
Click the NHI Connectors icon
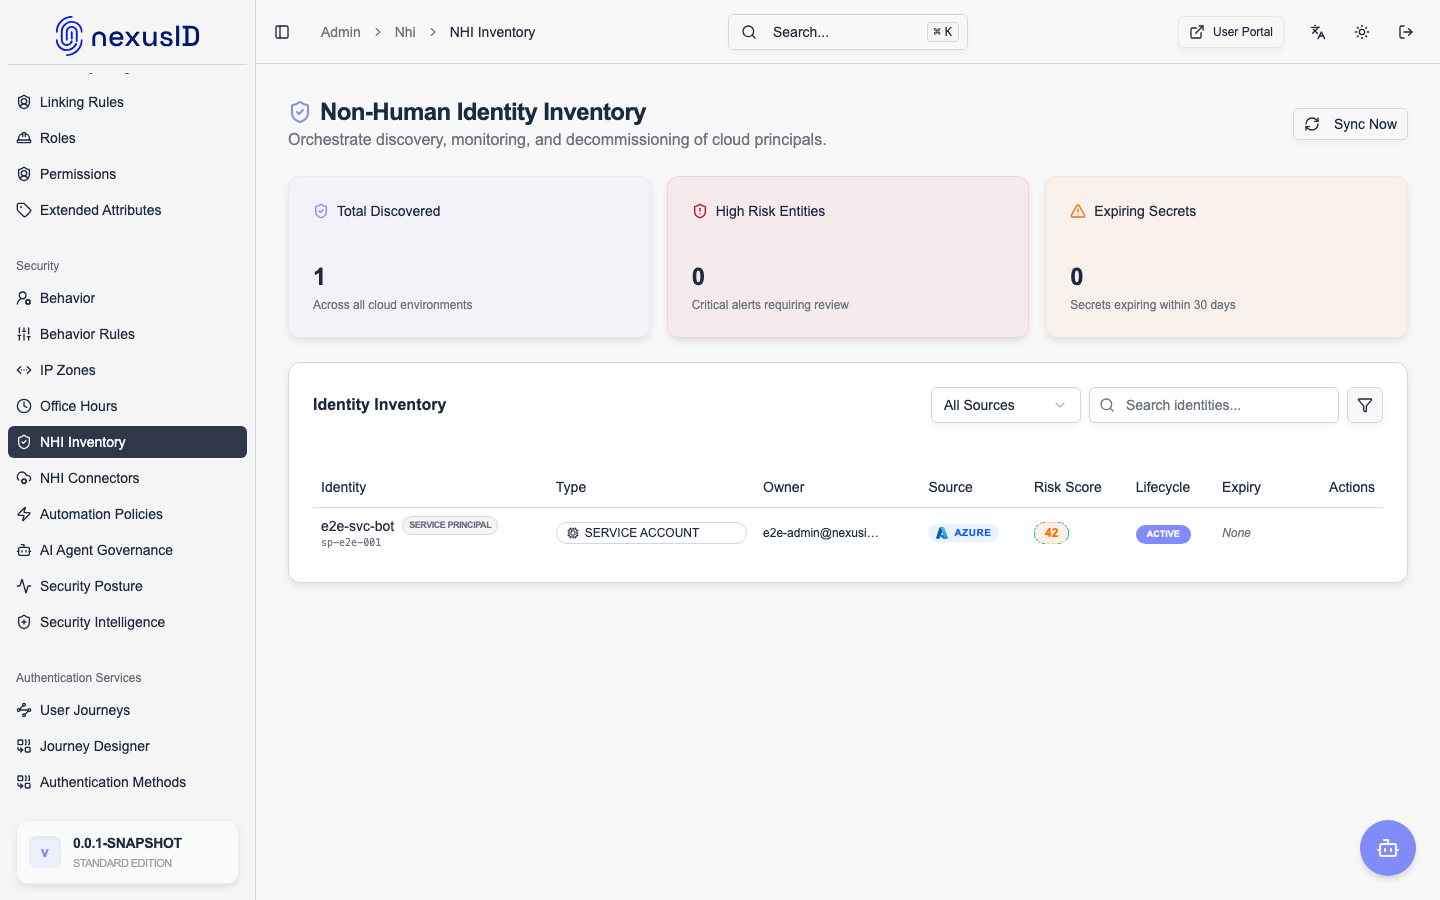click(24, 478)
